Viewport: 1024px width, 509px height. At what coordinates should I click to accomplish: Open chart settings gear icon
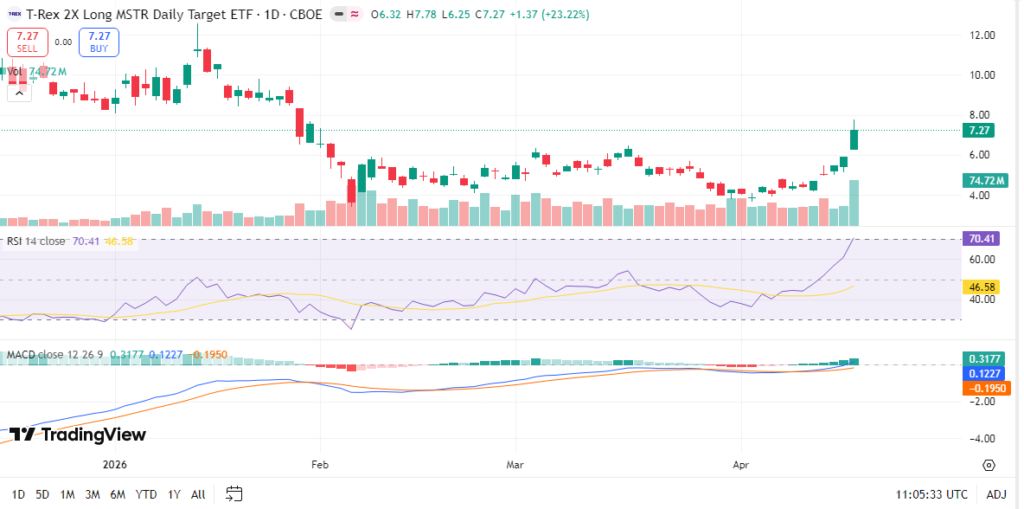988,466
